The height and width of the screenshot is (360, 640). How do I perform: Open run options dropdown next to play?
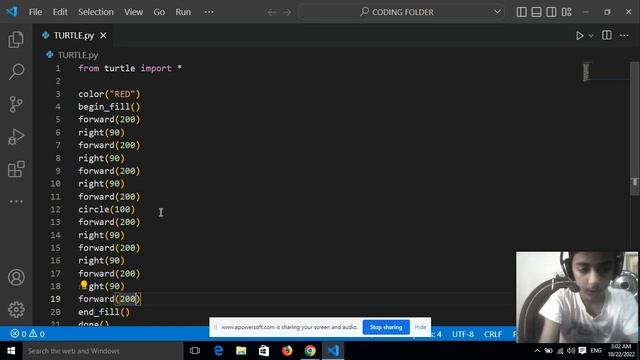coord(591,36)
